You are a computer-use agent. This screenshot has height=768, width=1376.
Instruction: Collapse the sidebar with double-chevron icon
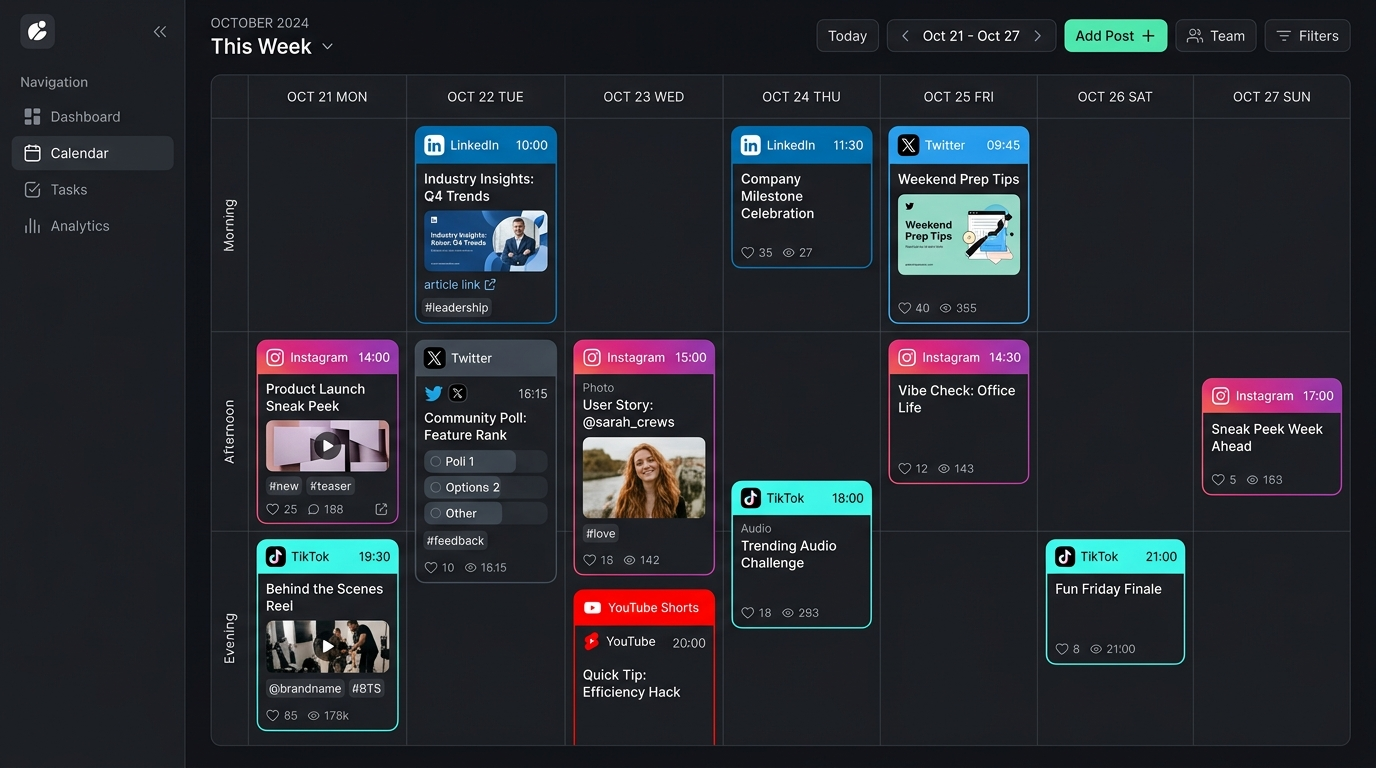pos(160,32)
